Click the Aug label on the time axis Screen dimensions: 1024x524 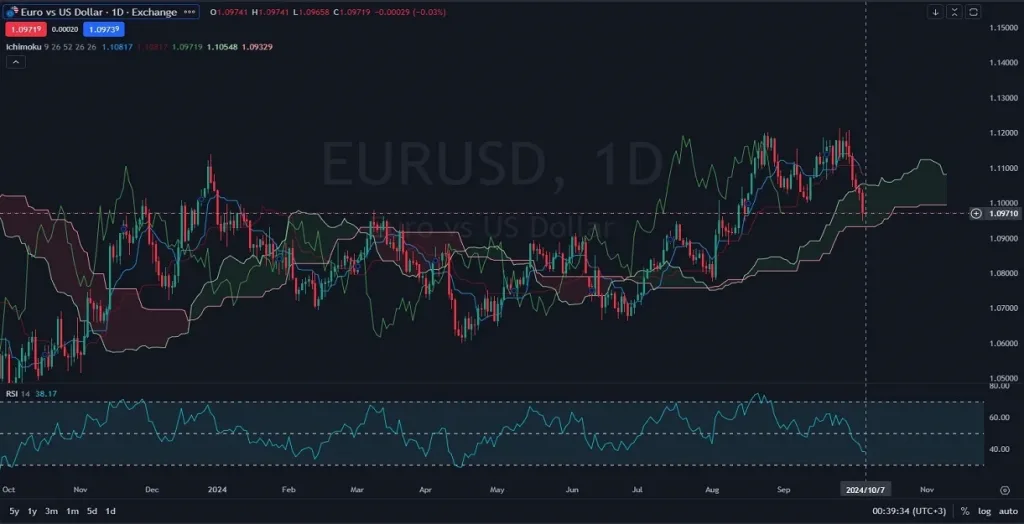712,489
